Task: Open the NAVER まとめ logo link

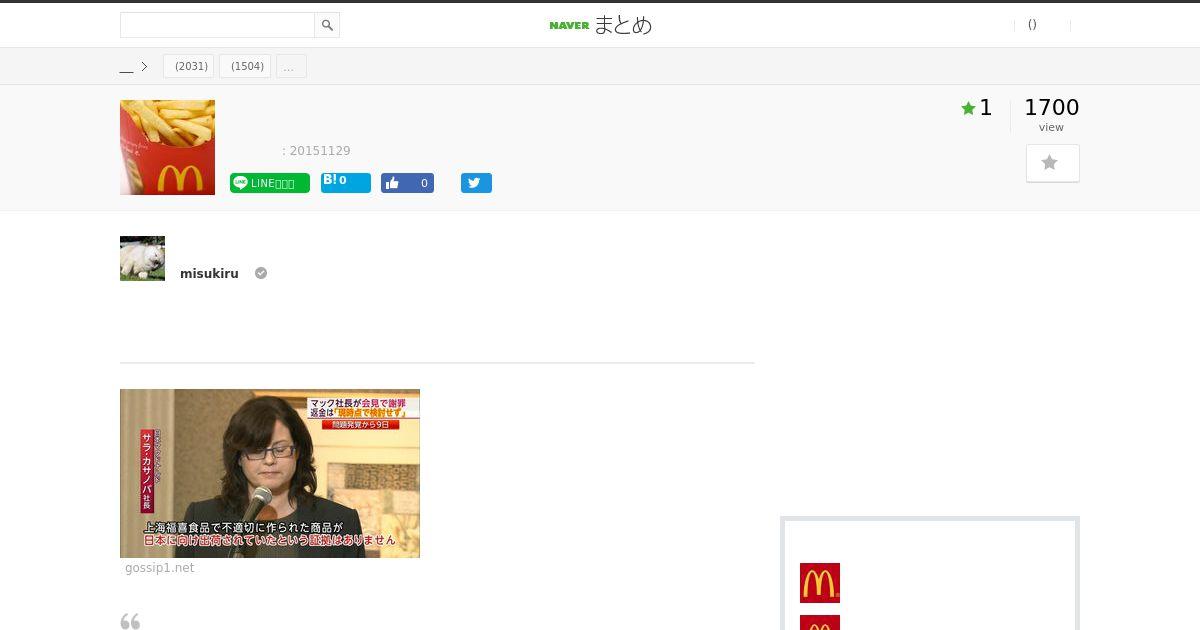Action: 600,25
